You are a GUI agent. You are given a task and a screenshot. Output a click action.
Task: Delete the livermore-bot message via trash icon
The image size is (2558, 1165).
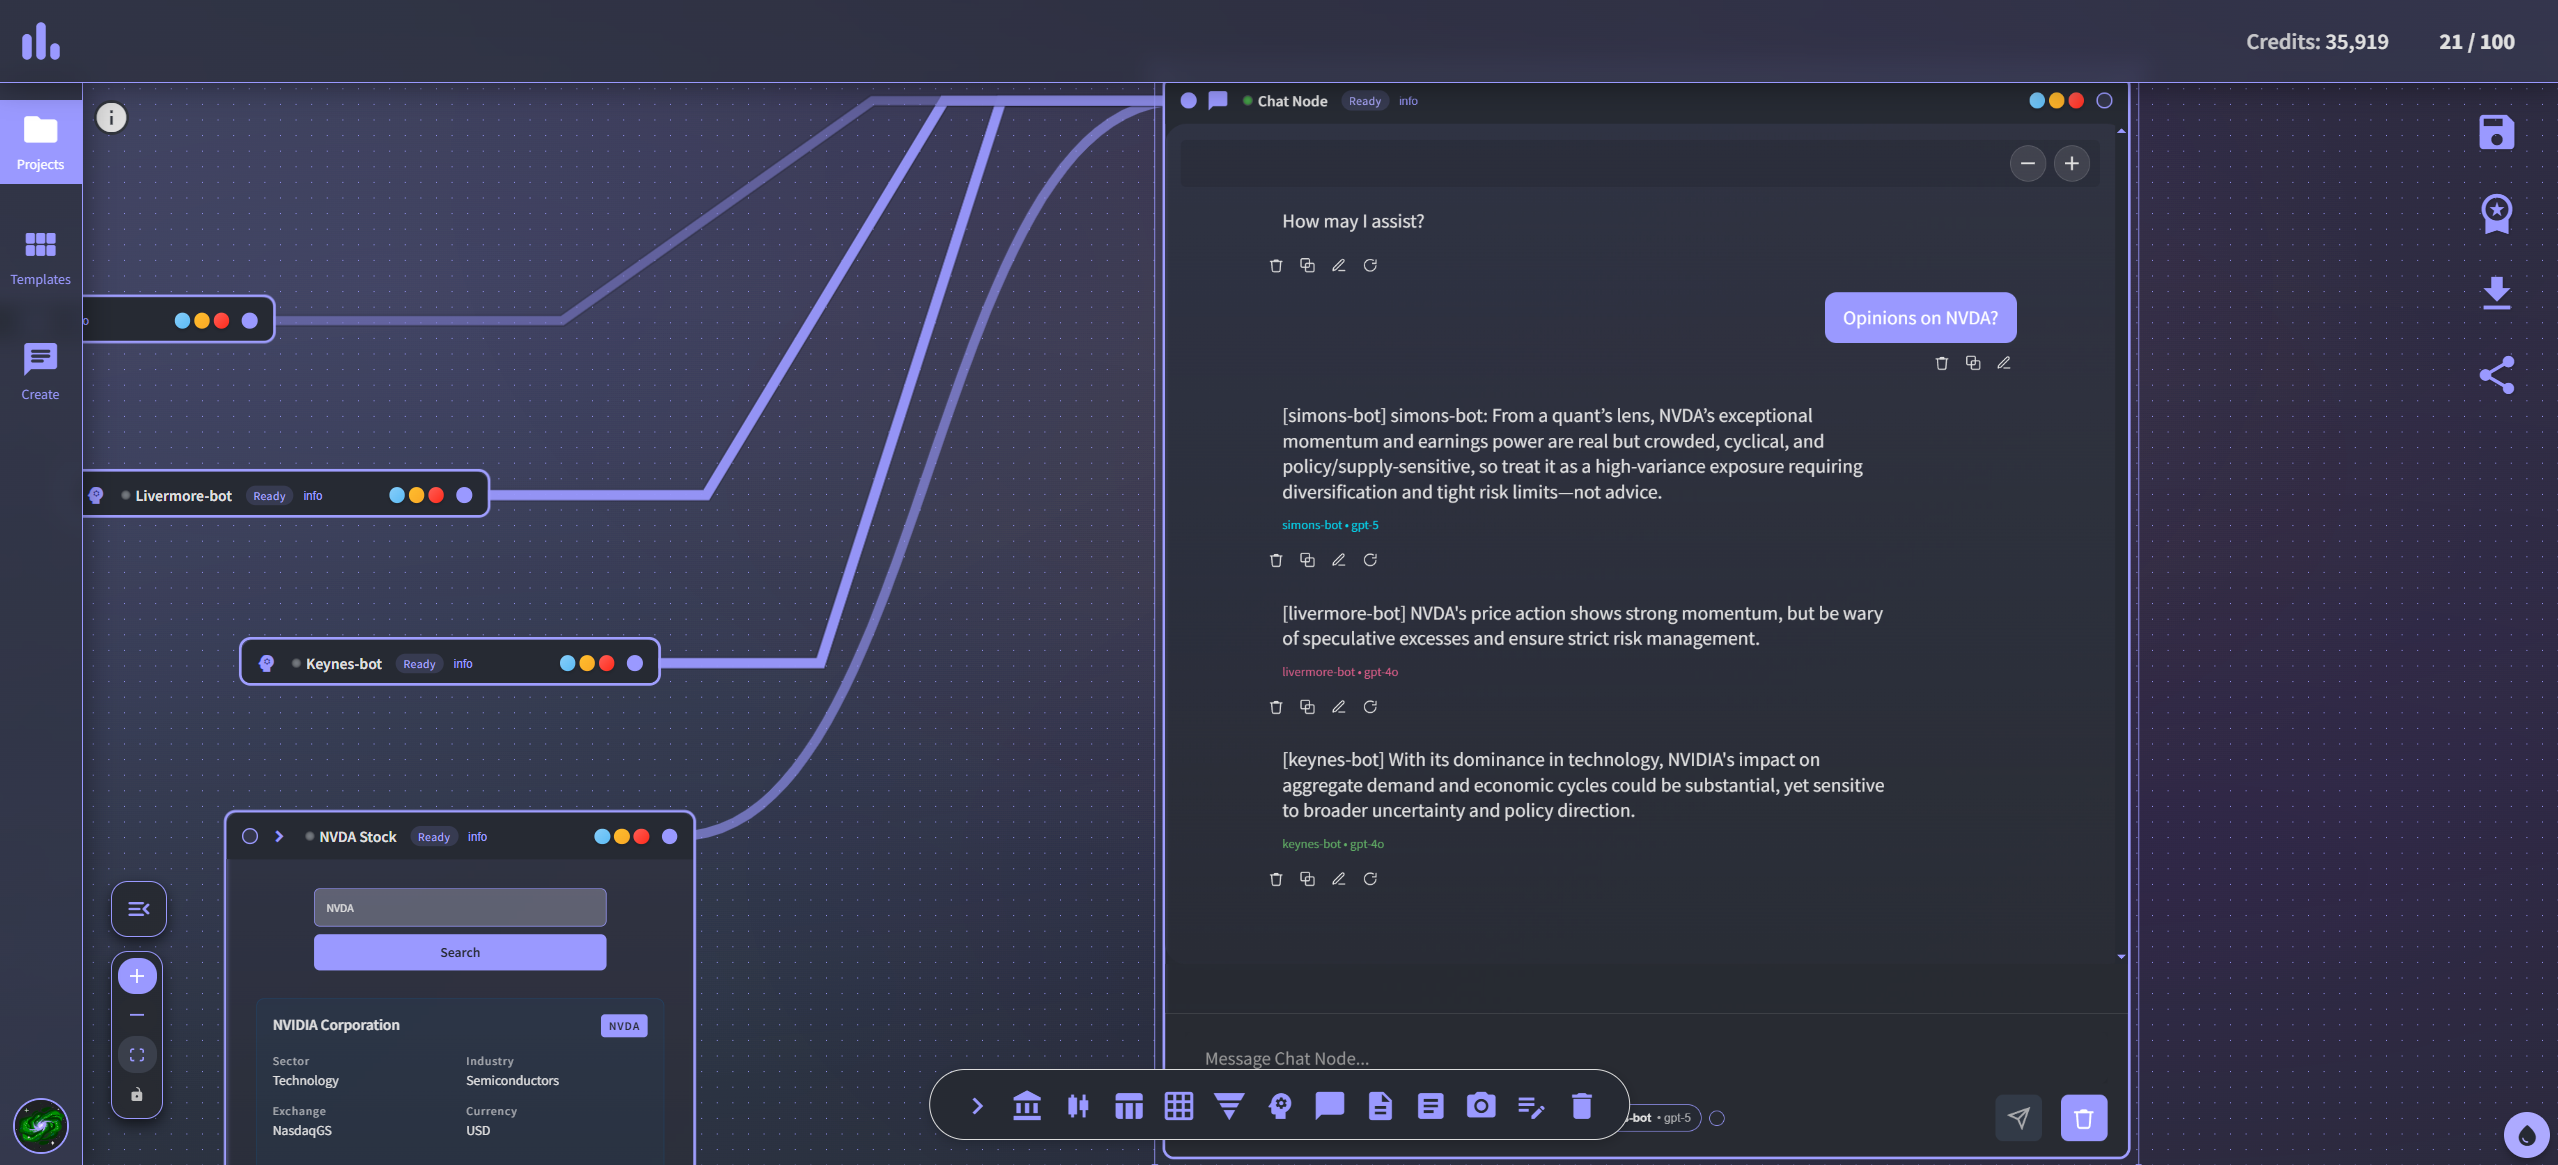coord(1276,707)
